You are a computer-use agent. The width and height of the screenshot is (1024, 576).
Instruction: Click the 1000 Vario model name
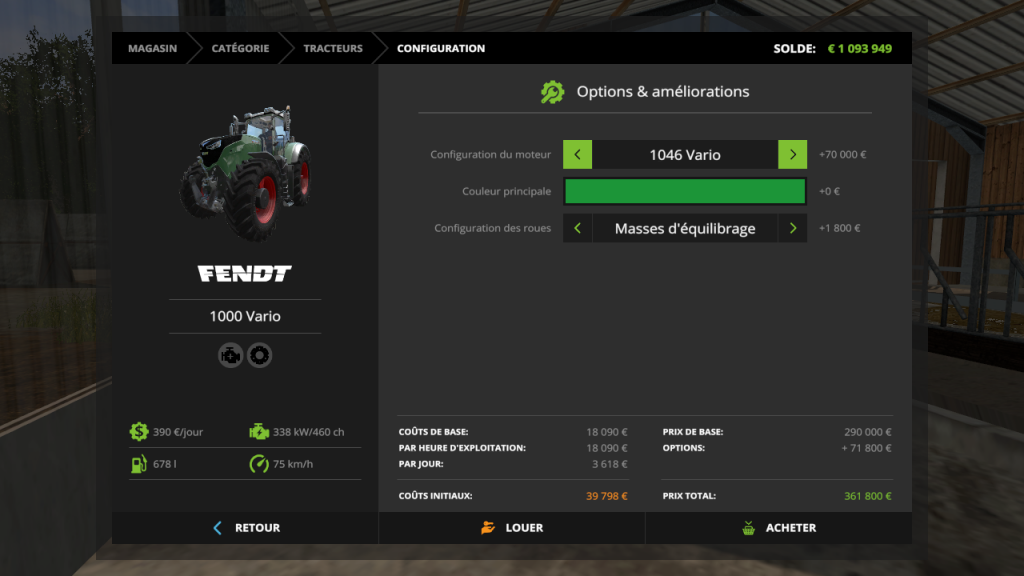coord(245,316)
